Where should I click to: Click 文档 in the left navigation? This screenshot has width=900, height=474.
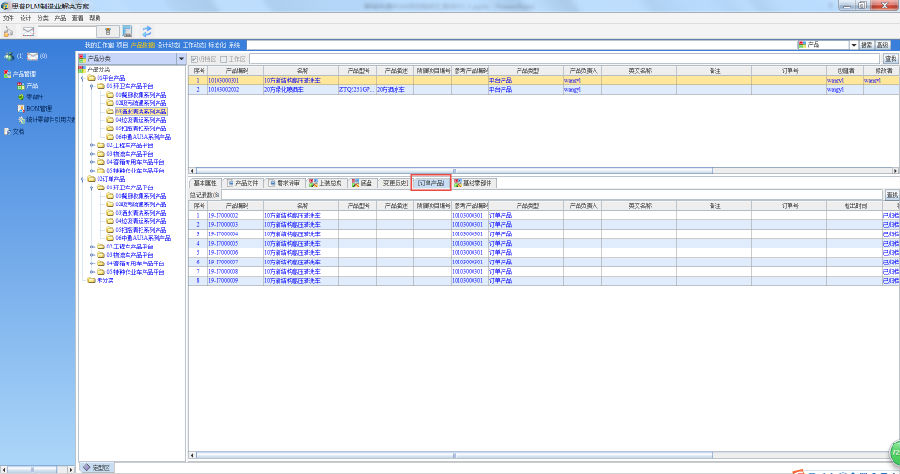click(x=17, y=131)
